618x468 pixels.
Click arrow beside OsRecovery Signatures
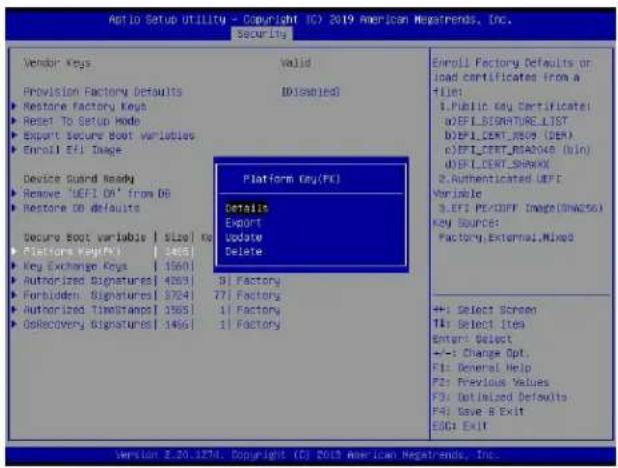15,324
